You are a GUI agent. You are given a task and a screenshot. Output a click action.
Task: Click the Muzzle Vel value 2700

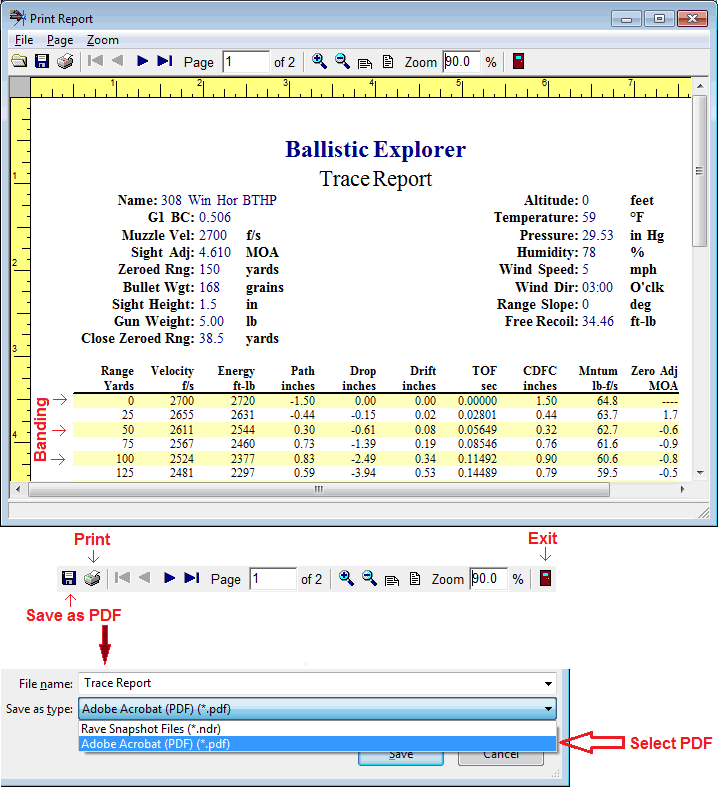(213, 235)
